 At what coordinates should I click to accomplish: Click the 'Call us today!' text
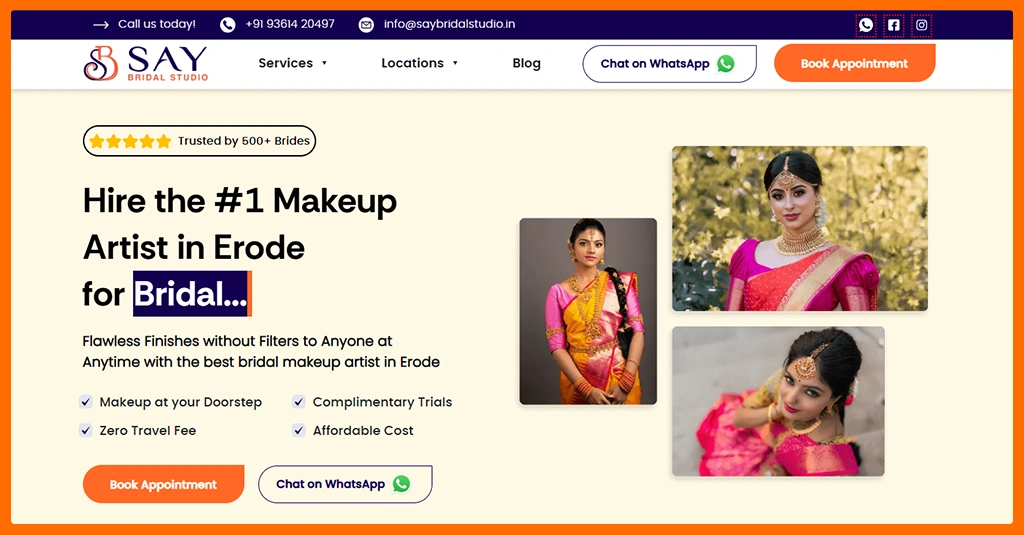pyautogui.click(x=157, y=24)
